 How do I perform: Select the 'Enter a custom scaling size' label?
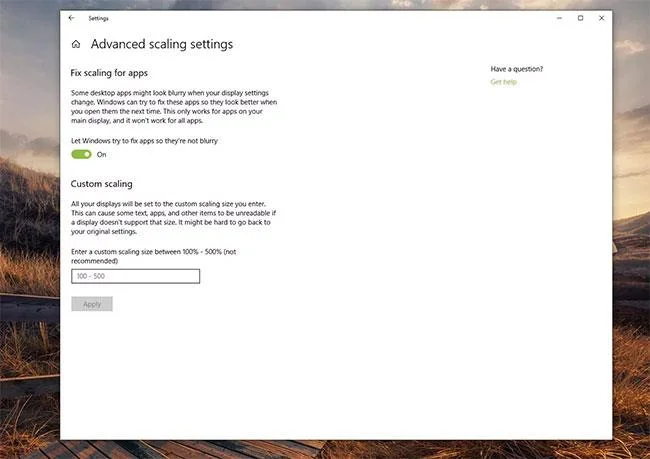tap(154, 256)
